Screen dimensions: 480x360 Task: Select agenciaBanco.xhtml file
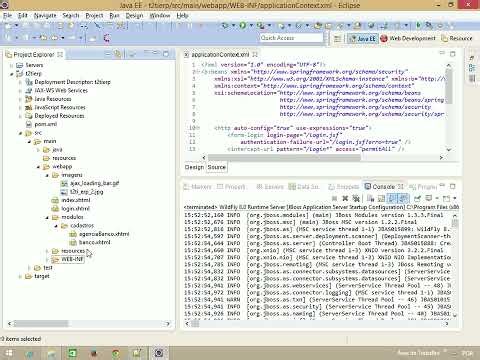coord(99,234)
